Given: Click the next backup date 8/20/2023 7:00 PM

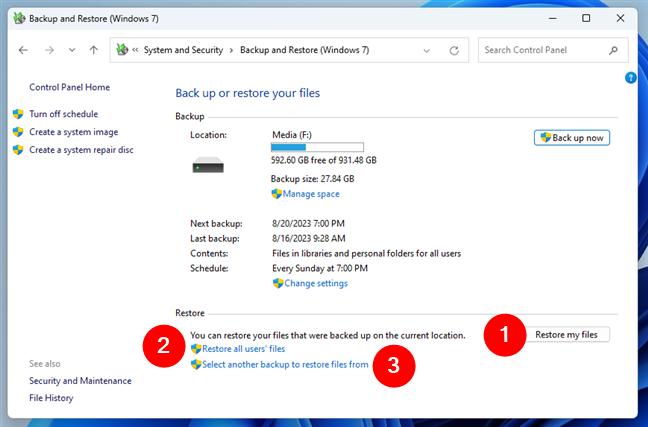Looking at the screenshot, I should pos(308,224).
